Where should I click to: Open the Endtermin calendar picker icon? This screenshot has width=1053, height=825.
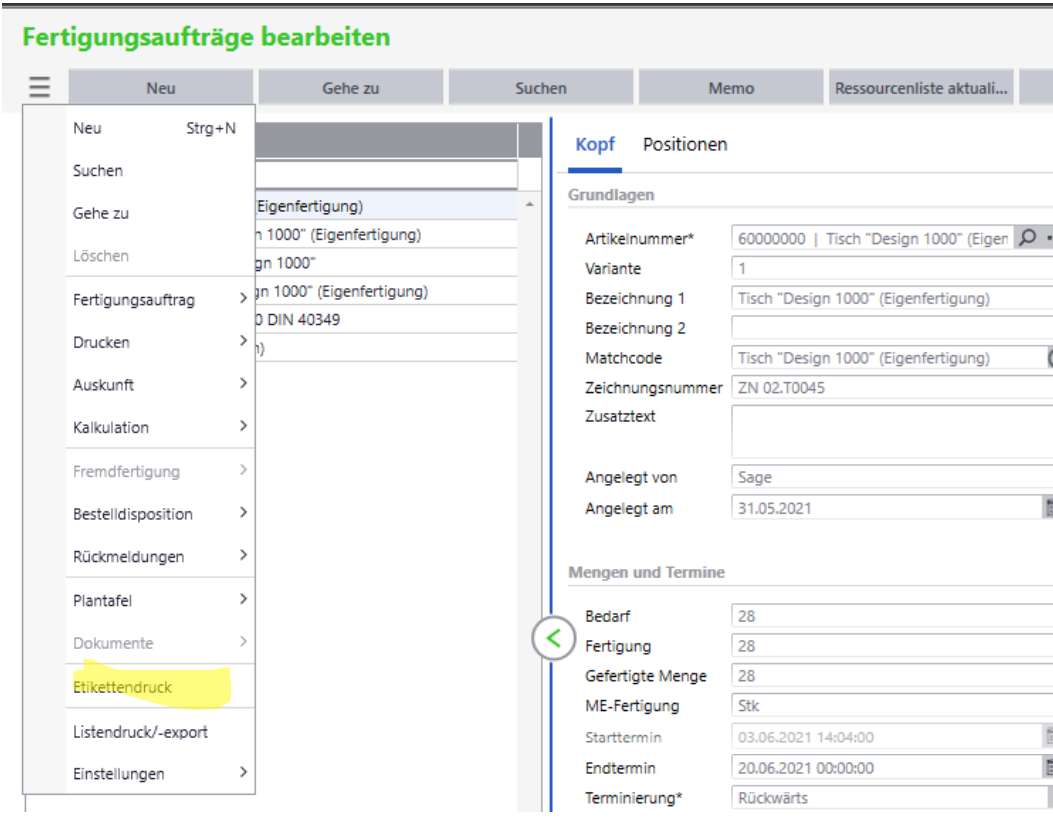pyautogui.click(x=1048, y=768)
